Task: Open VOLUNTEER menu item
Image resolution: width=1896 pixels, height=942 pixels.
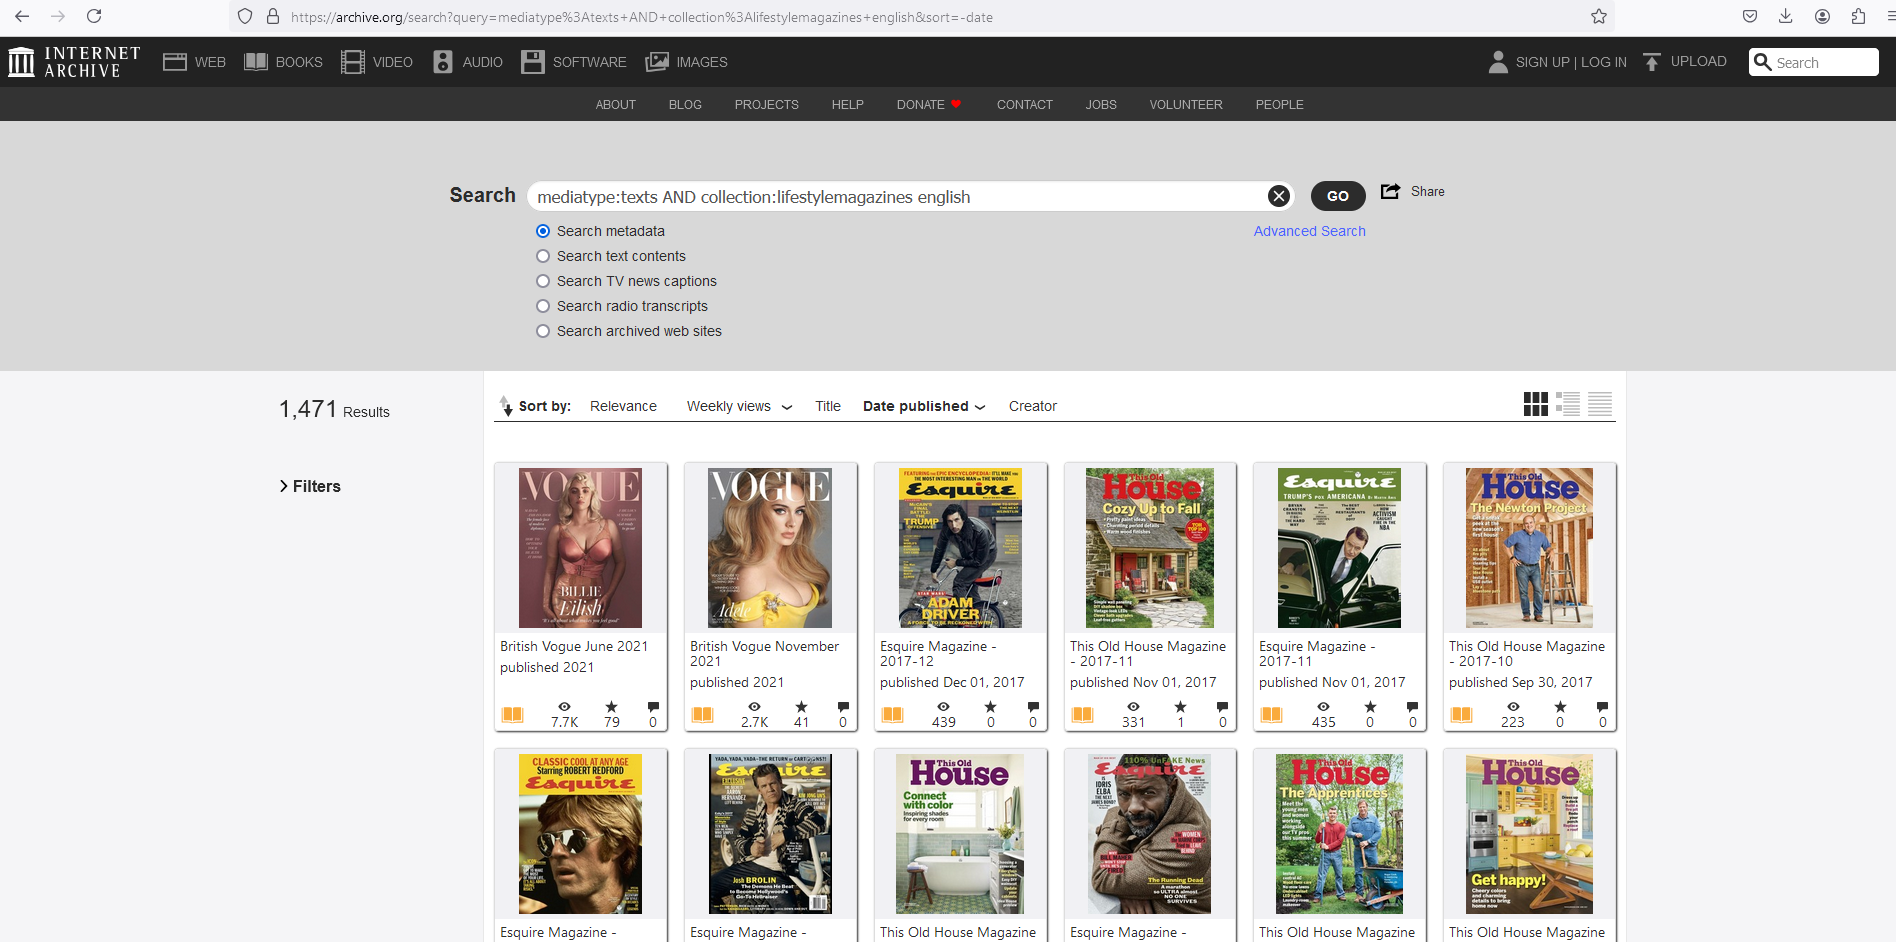Action: (x=1186, y=104)
